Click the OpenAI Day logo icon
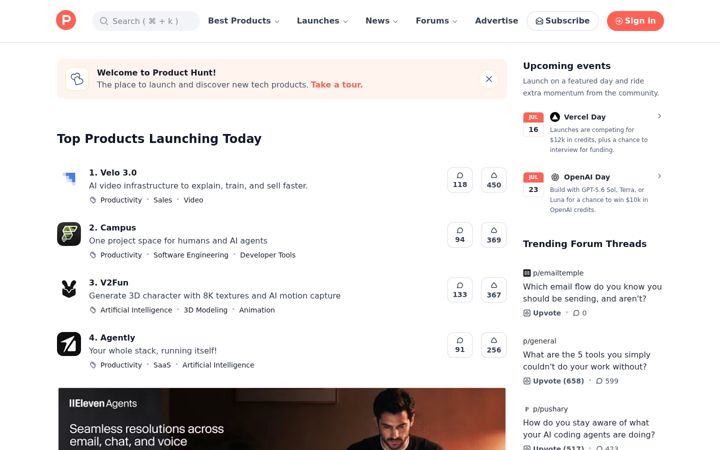720x450 pixels. (555, 177)
